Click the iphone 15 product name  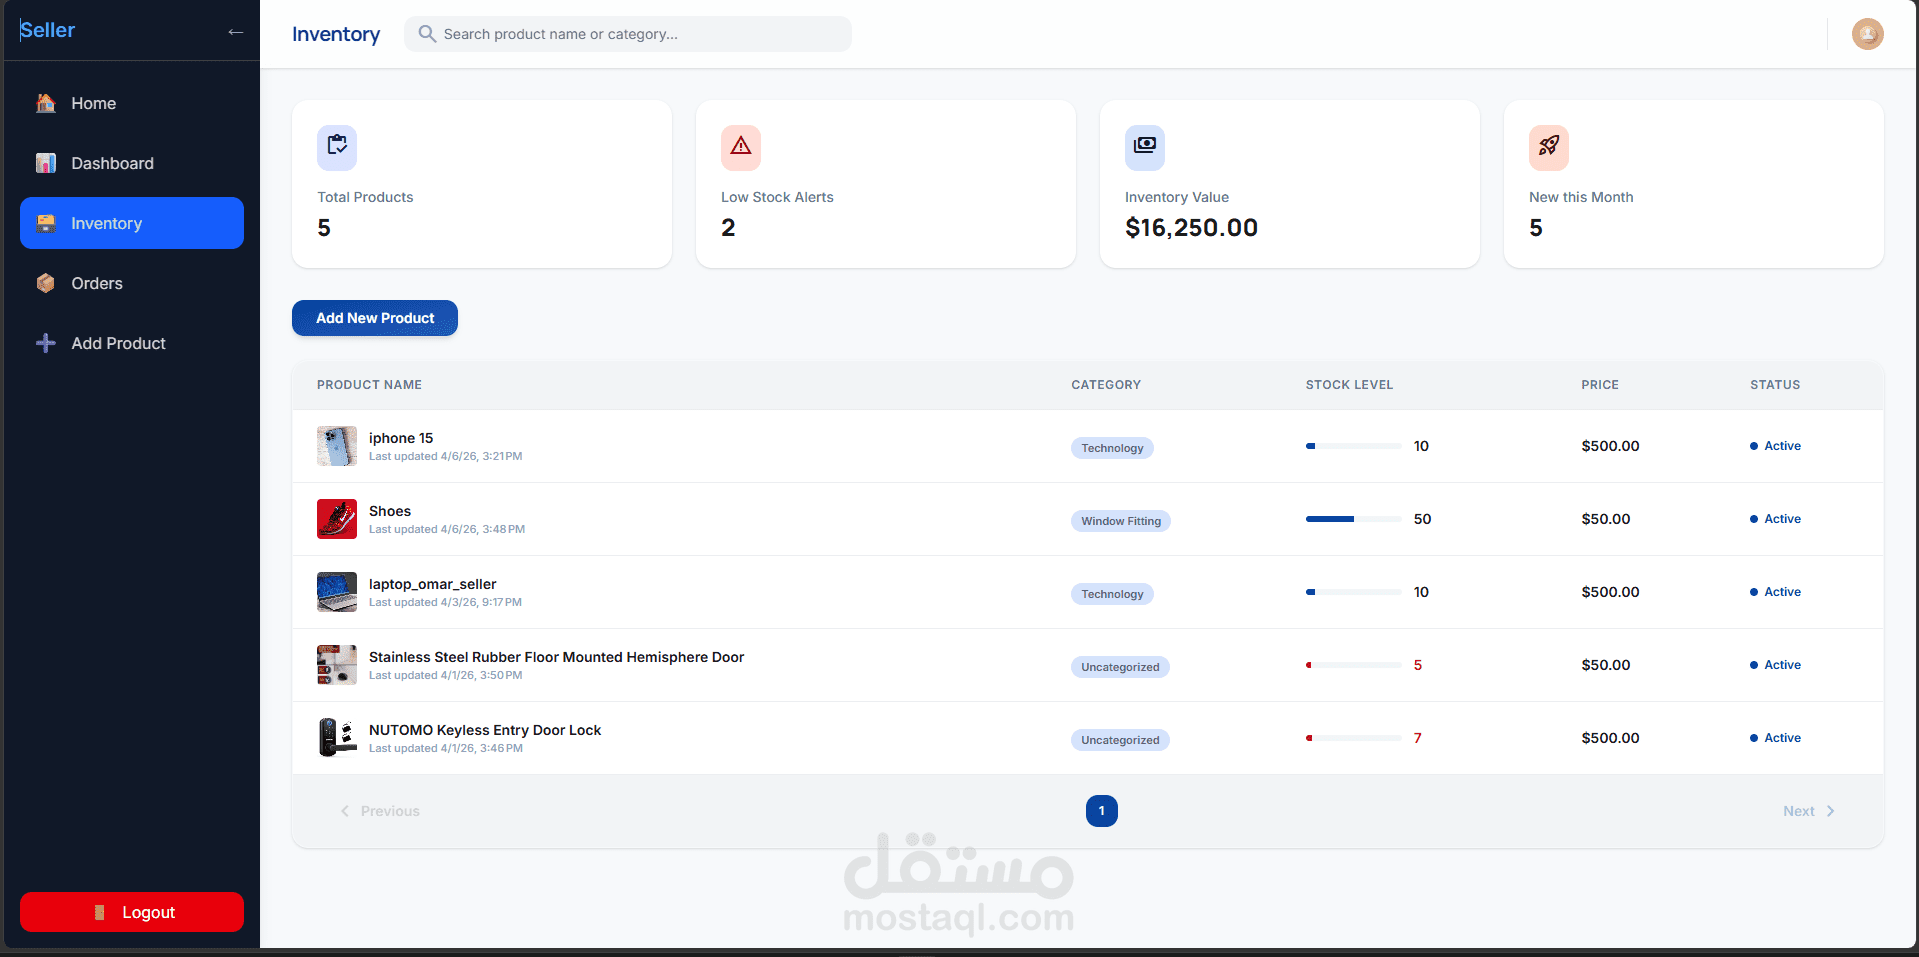pyautogui.click(x=401, y=438)
